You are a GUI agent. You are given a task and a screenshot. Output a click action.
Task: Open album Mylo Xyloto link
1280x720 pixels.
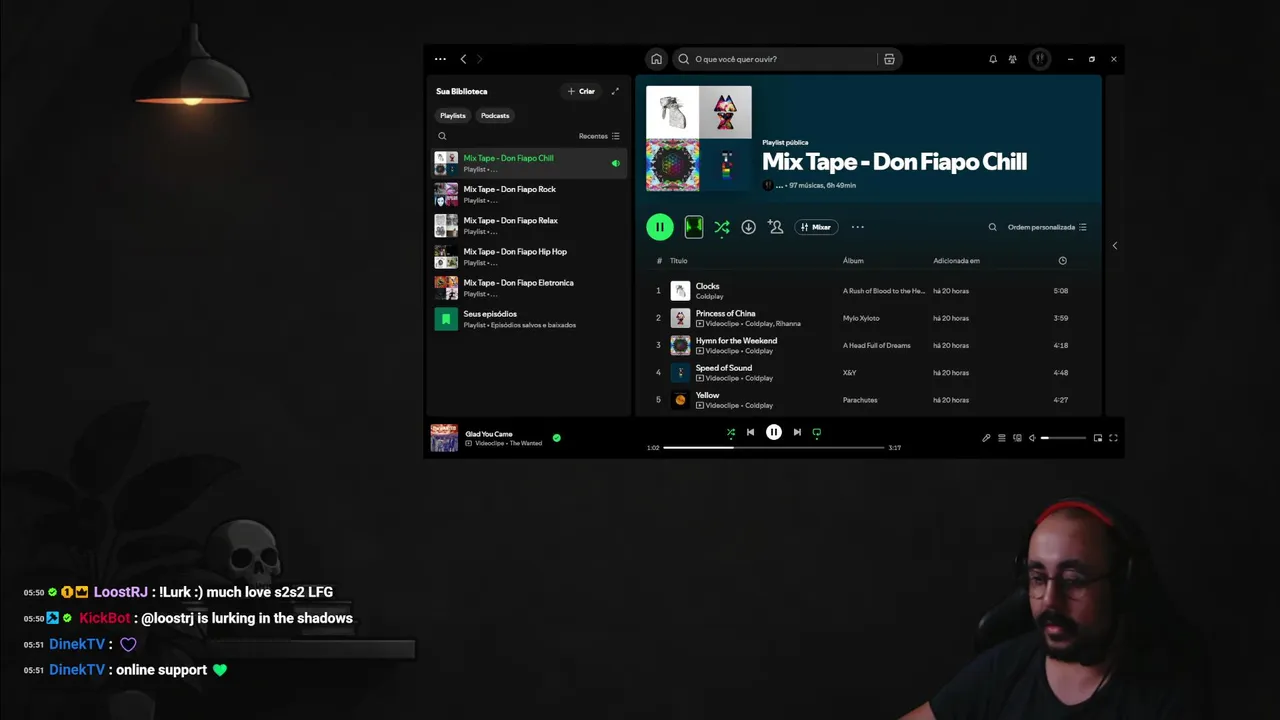pyautogui.click(x=861, y=318)
